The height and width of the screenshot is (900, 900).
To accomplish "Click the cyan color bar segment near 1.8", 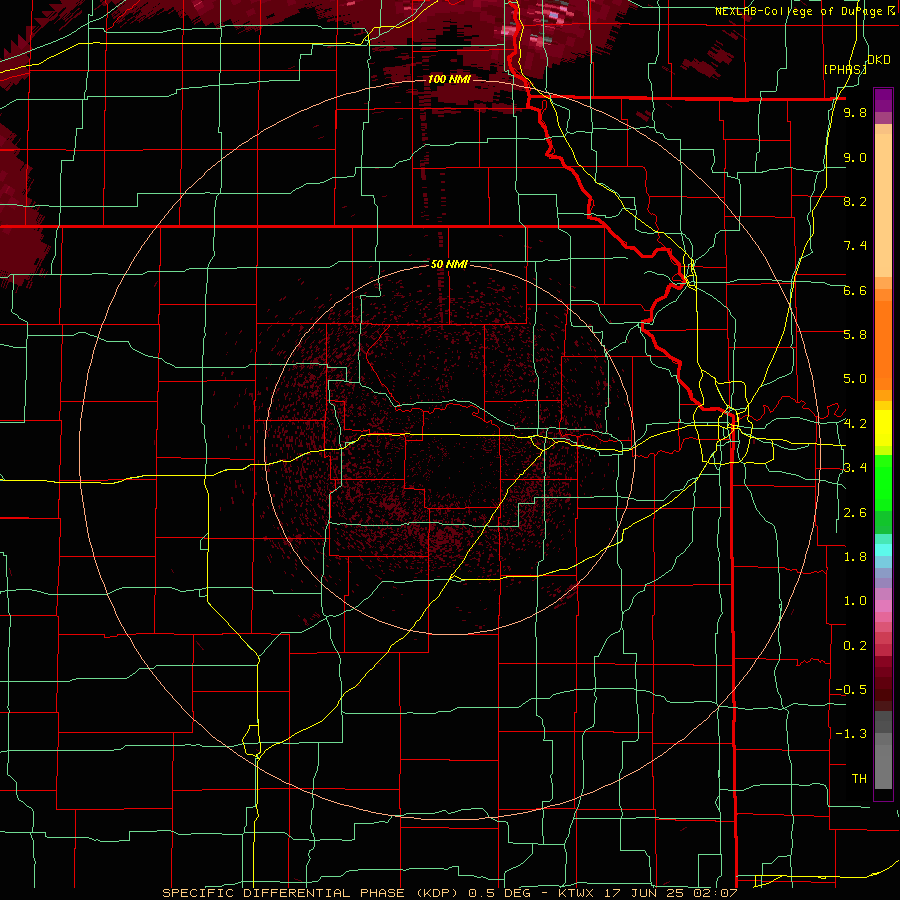I will 883,550.
